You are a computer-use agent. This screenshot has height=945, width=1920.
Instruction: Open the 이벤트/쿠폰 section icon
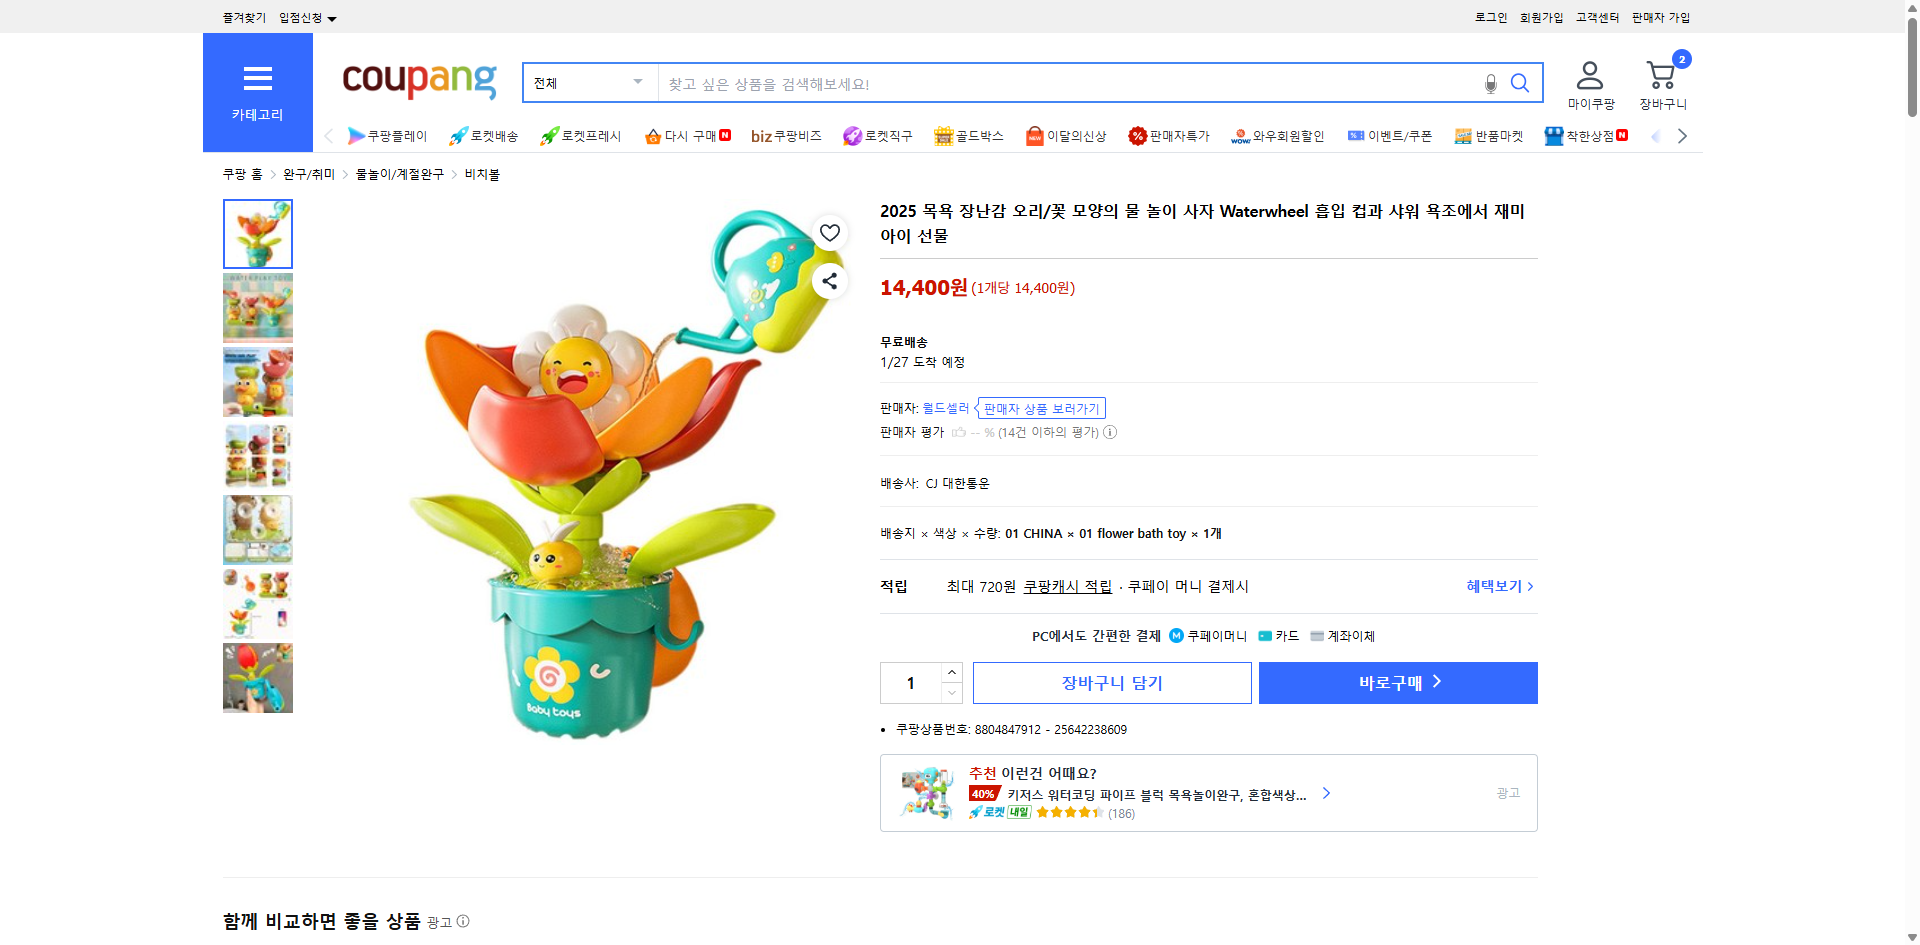[1355, 136]
